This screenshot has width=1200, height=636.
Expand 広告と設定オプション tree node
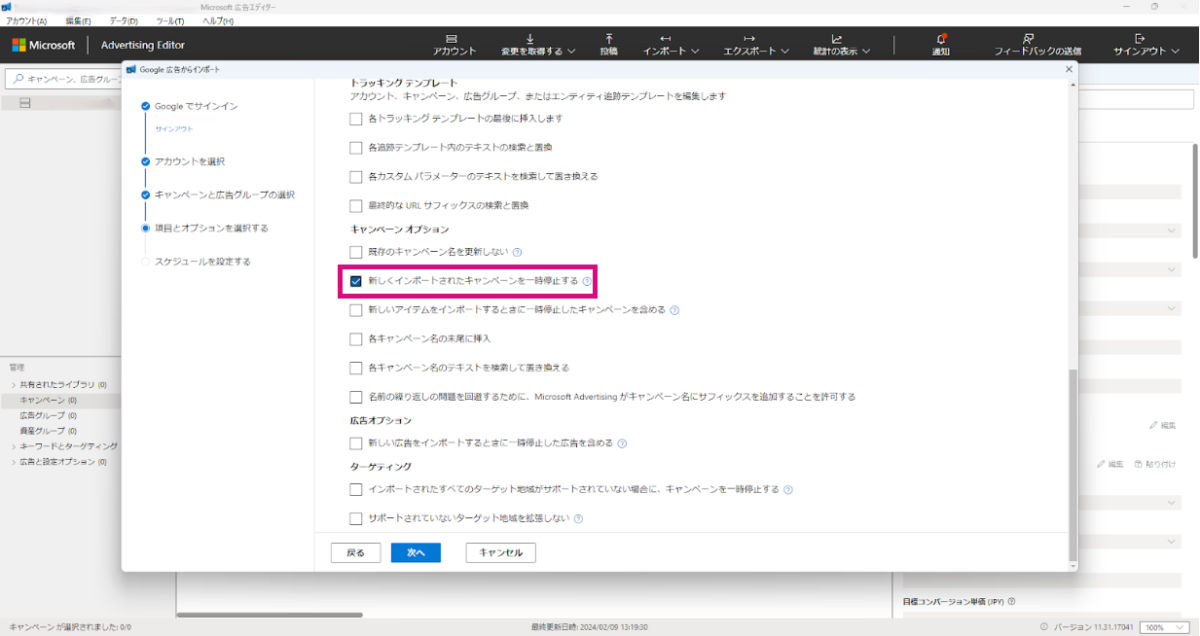coord(13,462)
